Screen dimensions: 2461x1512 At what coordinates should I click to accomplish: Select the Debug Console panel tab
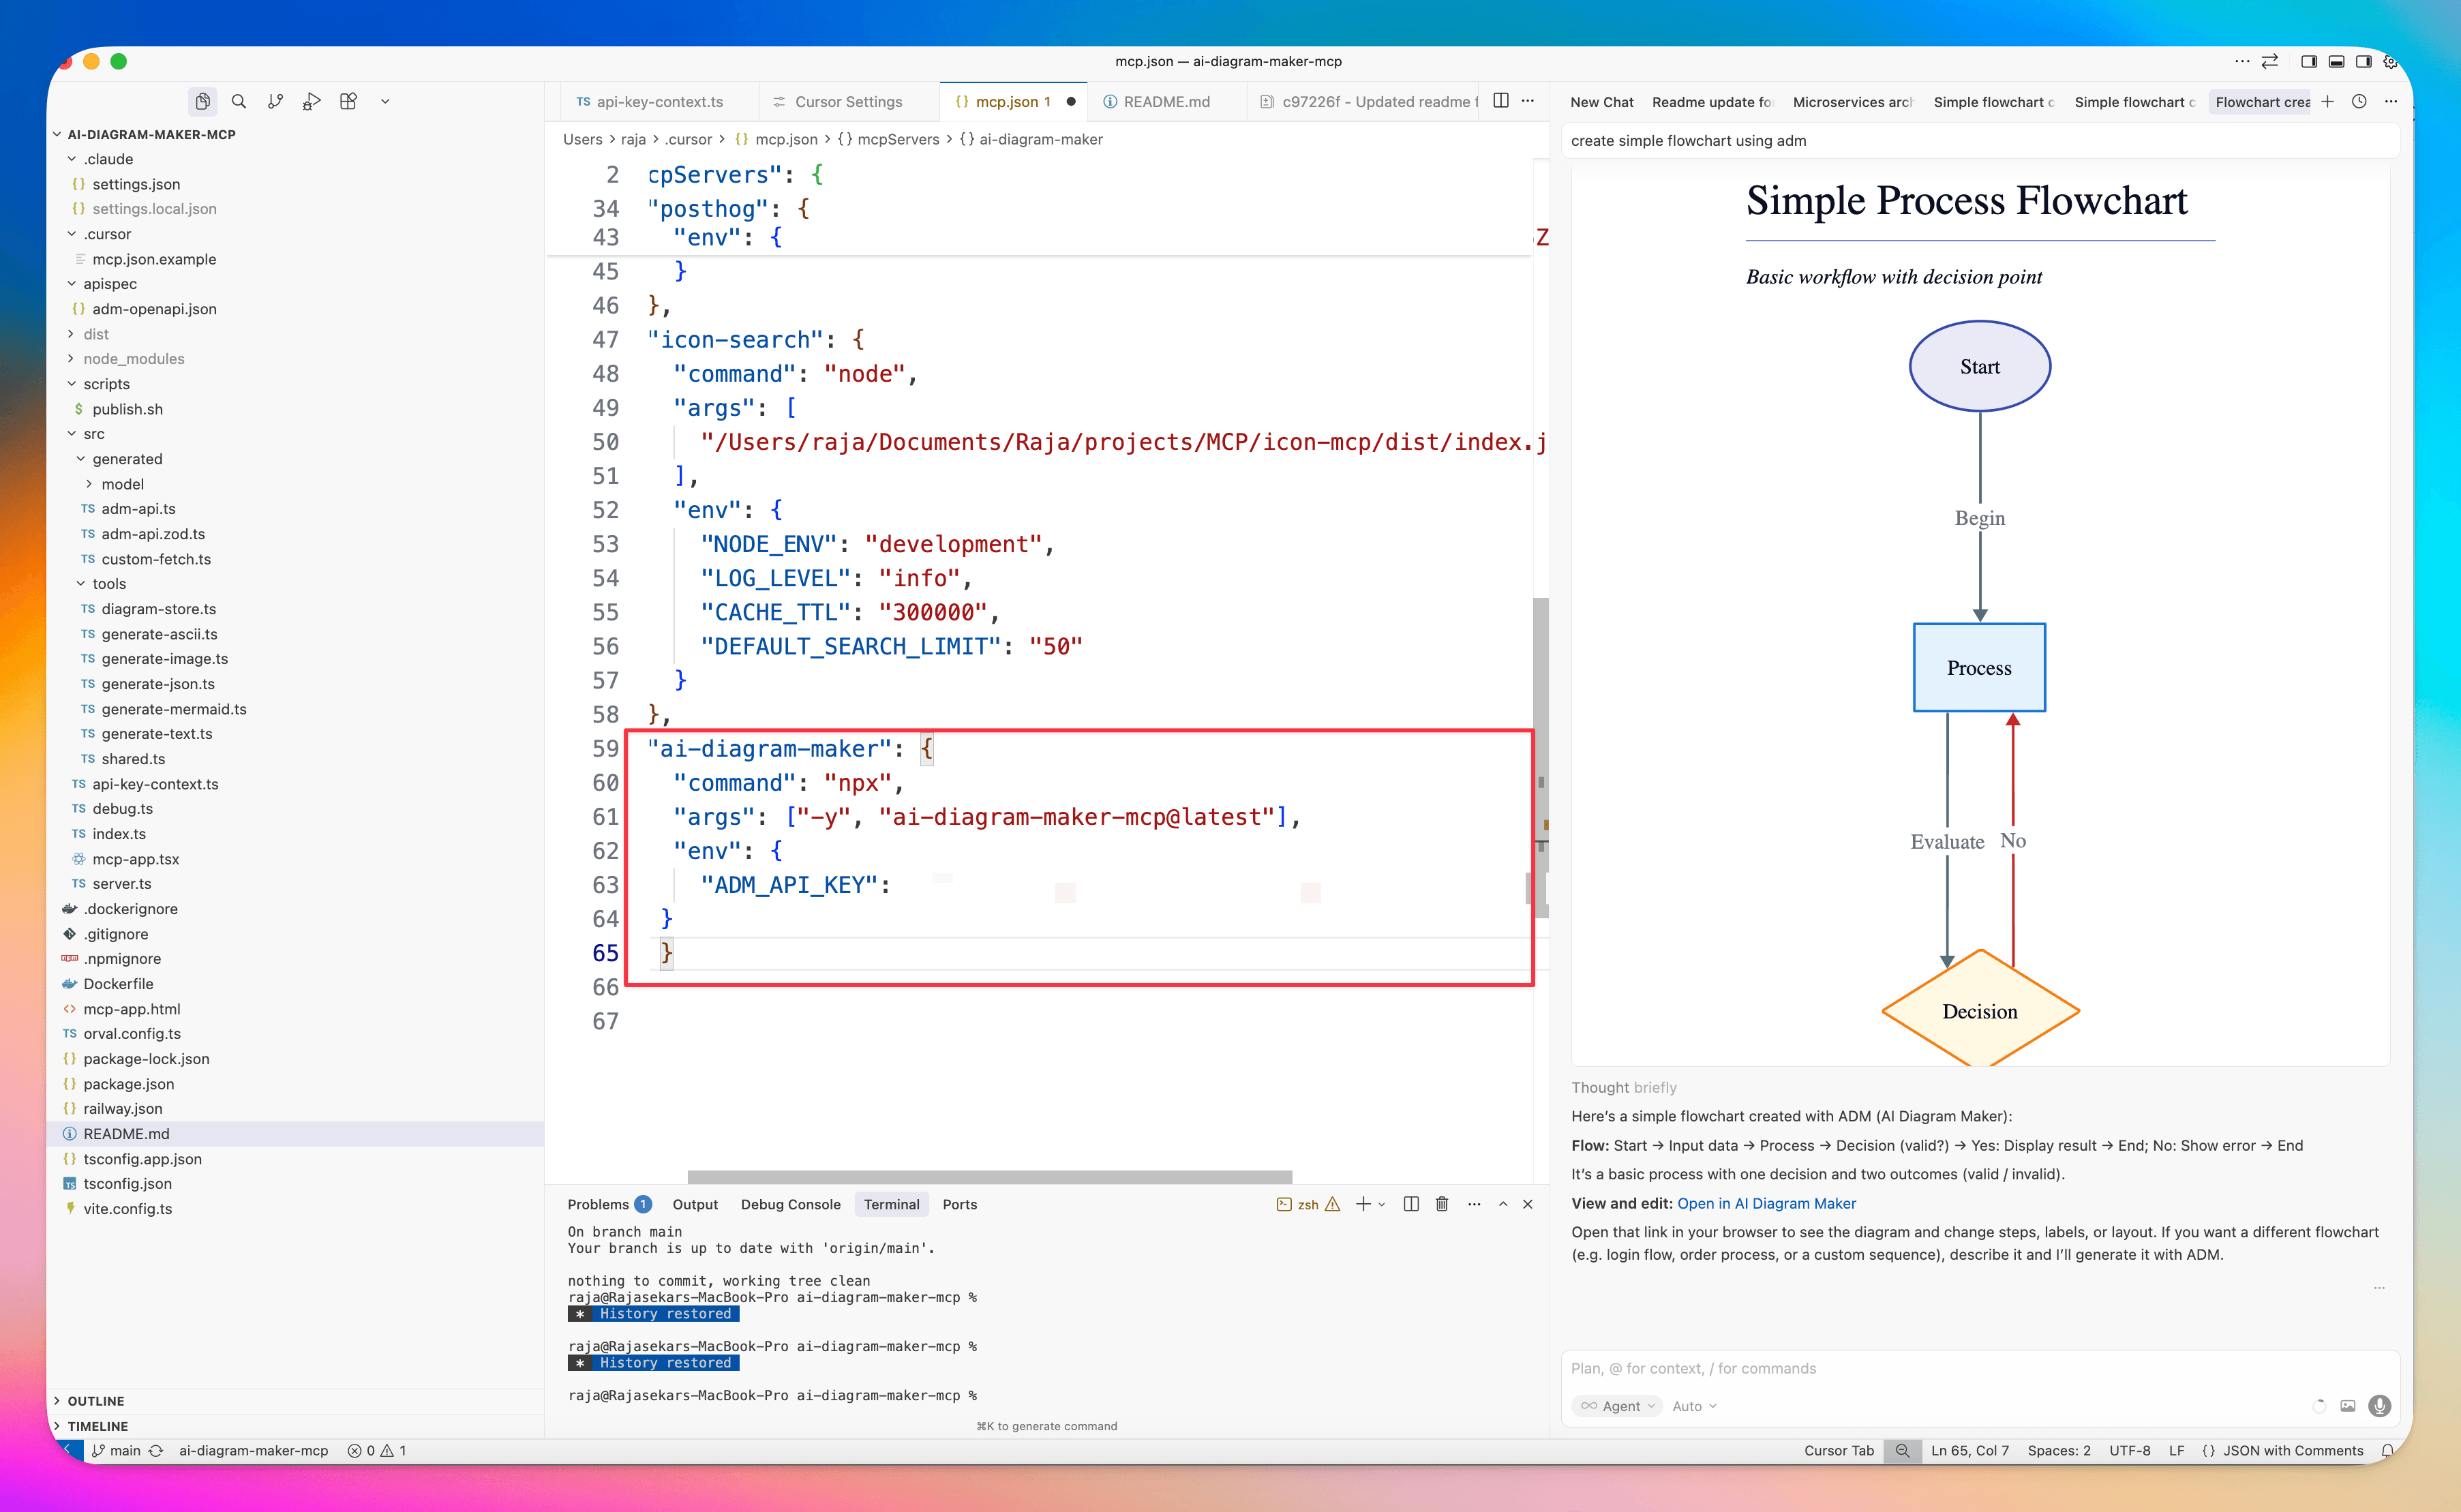pos(790,1204)
